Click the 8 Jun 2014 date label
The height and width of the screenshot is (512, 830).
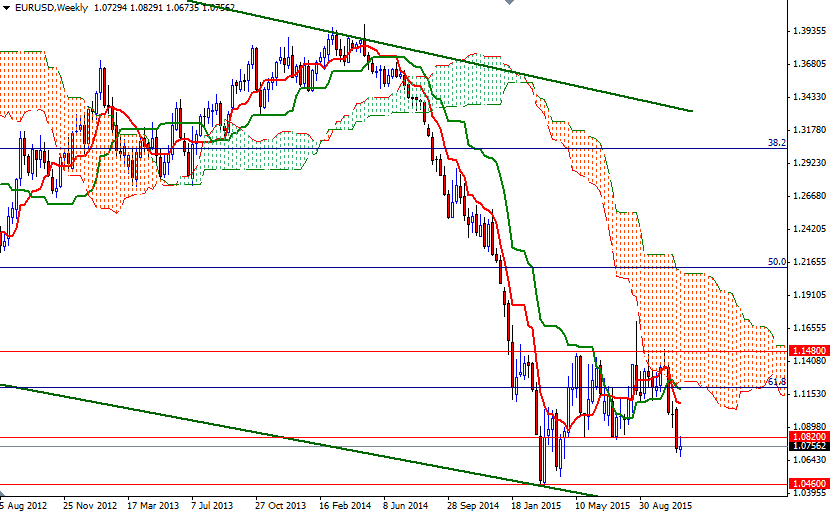pos(405,505)
